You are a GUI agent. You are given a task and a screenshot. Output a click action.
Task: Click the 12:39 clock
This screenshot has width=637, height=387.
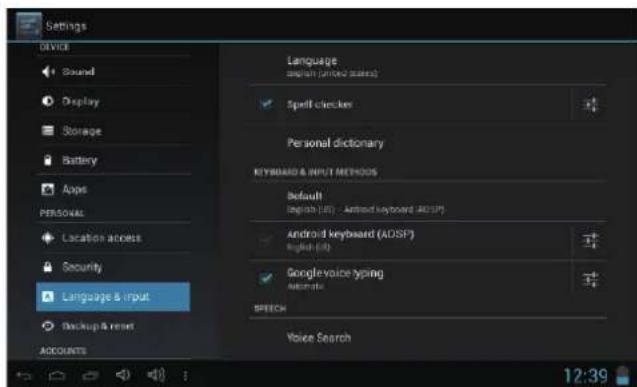[x=585, y=376]
